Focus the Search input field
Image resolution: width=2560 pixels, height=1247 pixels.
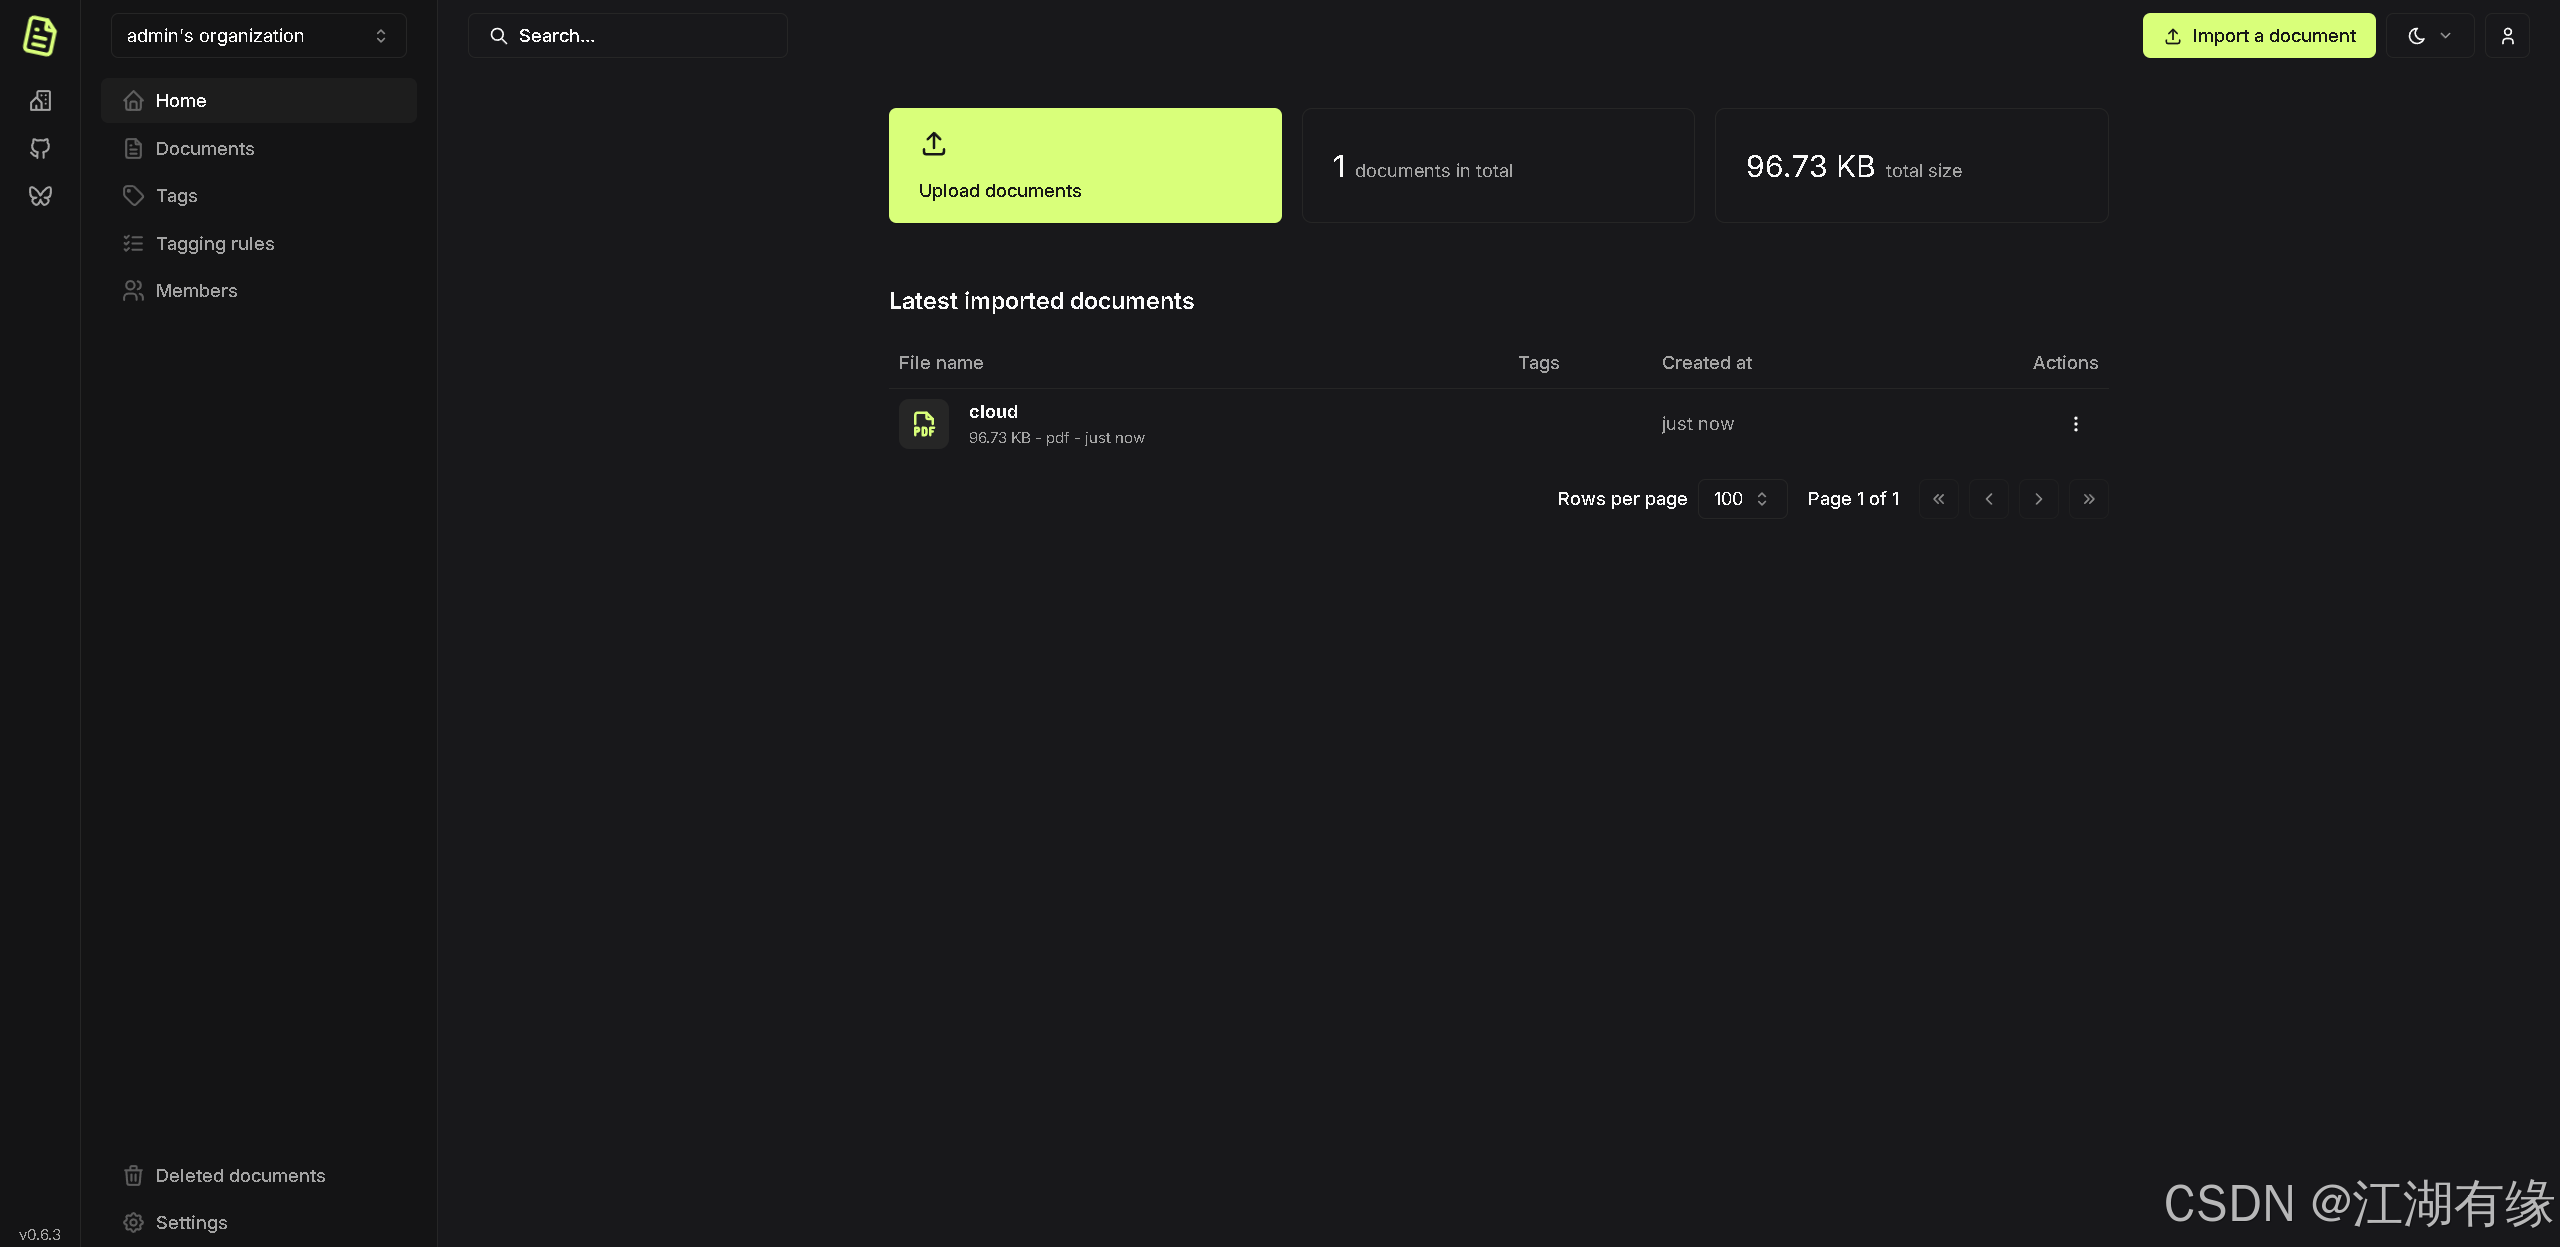pyautogui.click(x=640, y=36)
